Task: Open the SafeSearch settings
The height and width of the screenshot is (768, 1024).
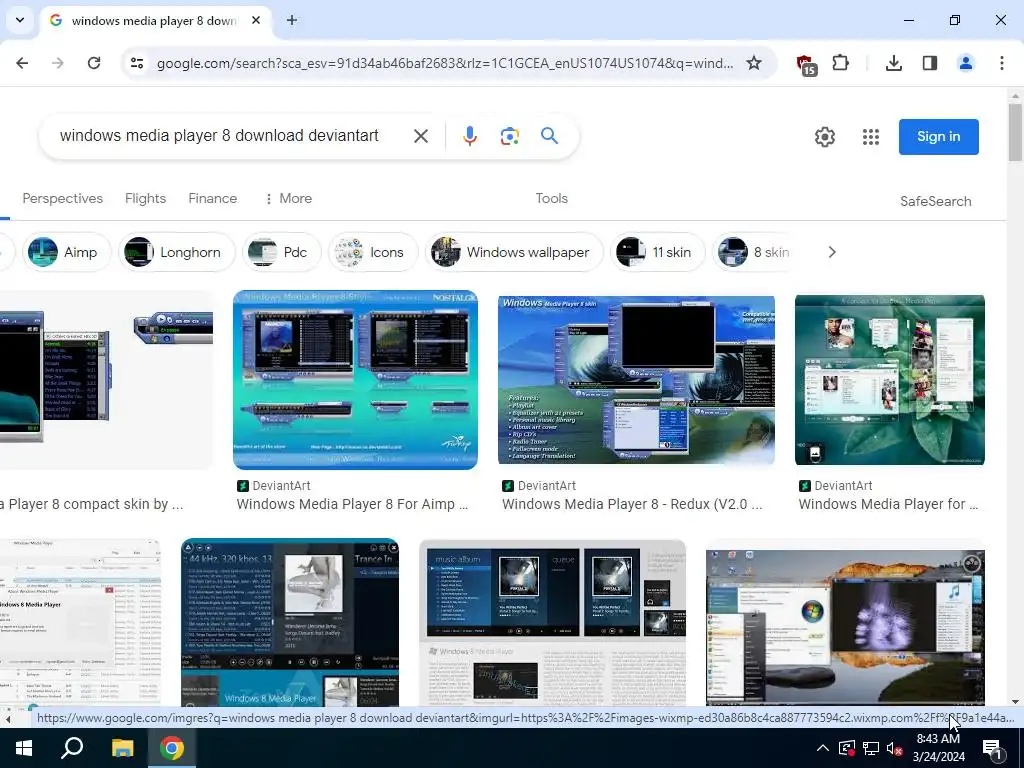Action: click(x=935, y=201)
